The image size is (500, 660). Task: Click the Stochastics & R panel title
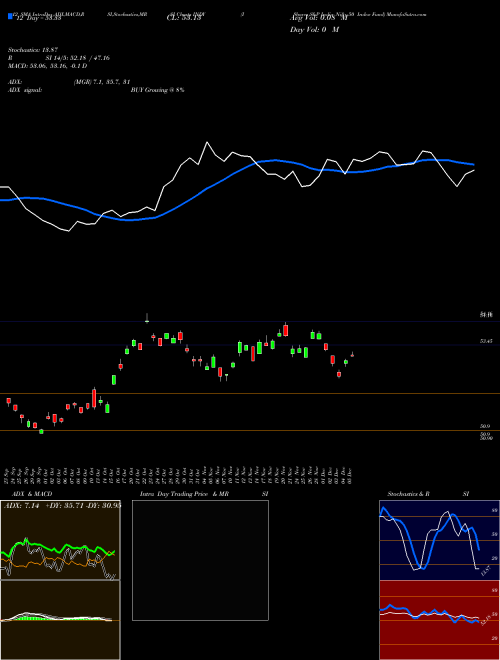[x=409, y=494]
